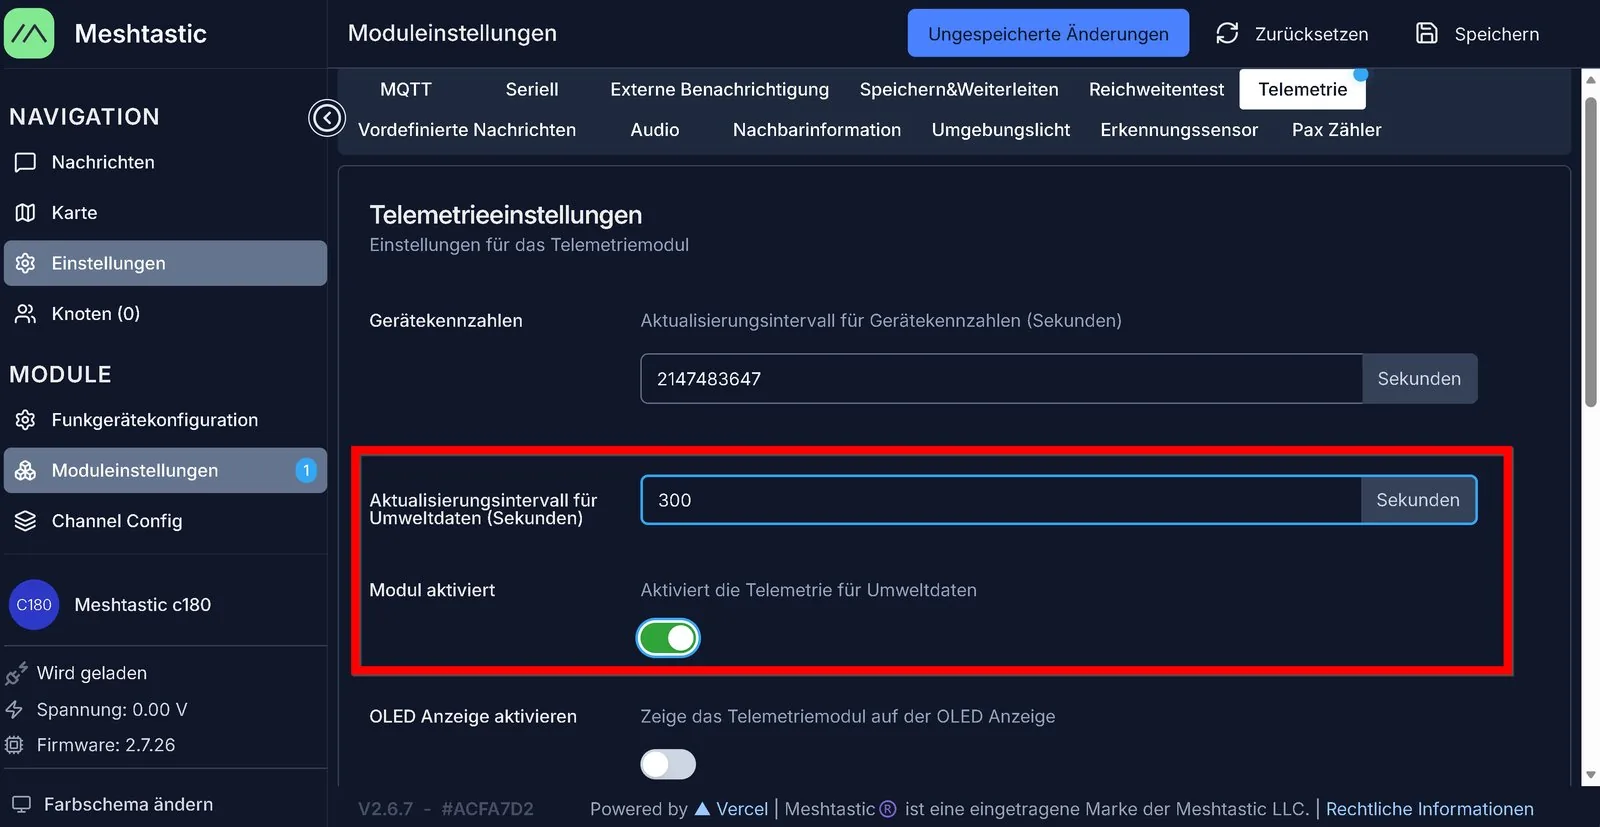
Task: Click Farbschema ändern
Action: tap(128, 804)
